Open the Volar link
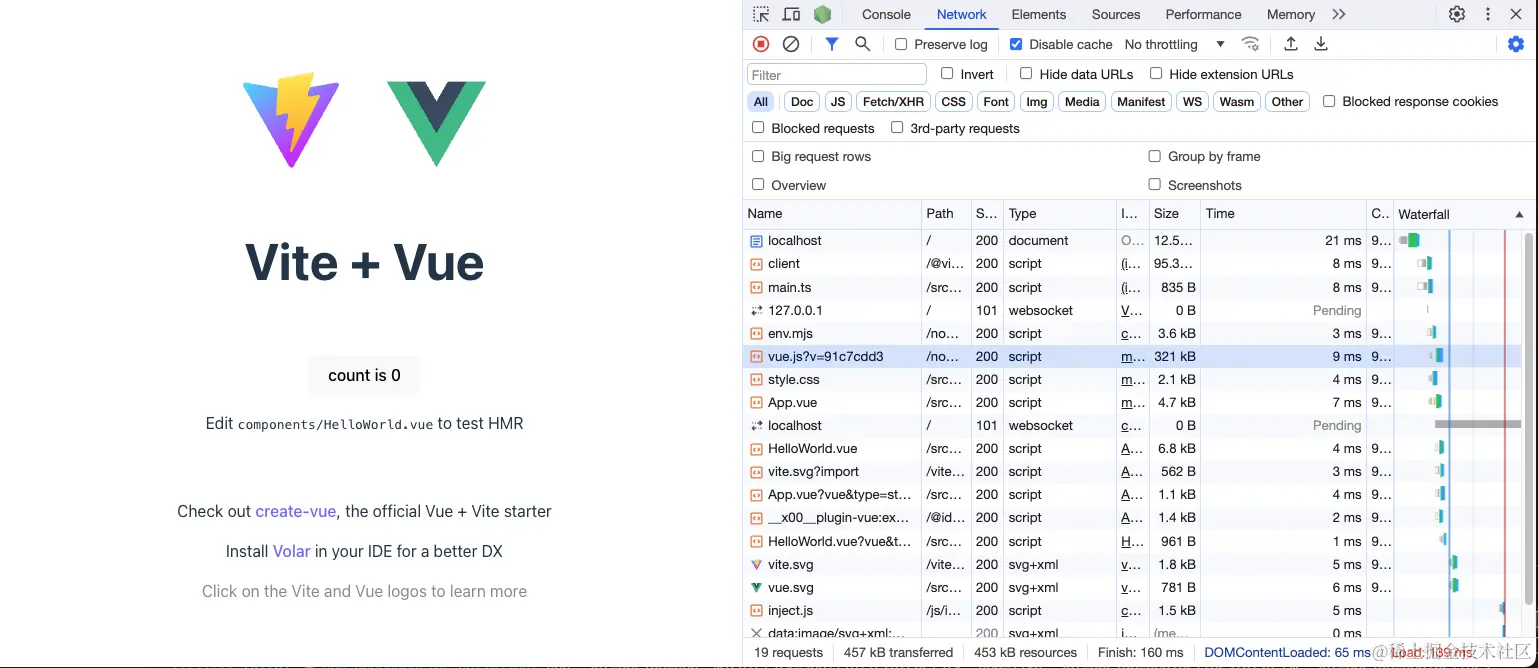This screenshot has width=1538, height=668. coord(291,551)
